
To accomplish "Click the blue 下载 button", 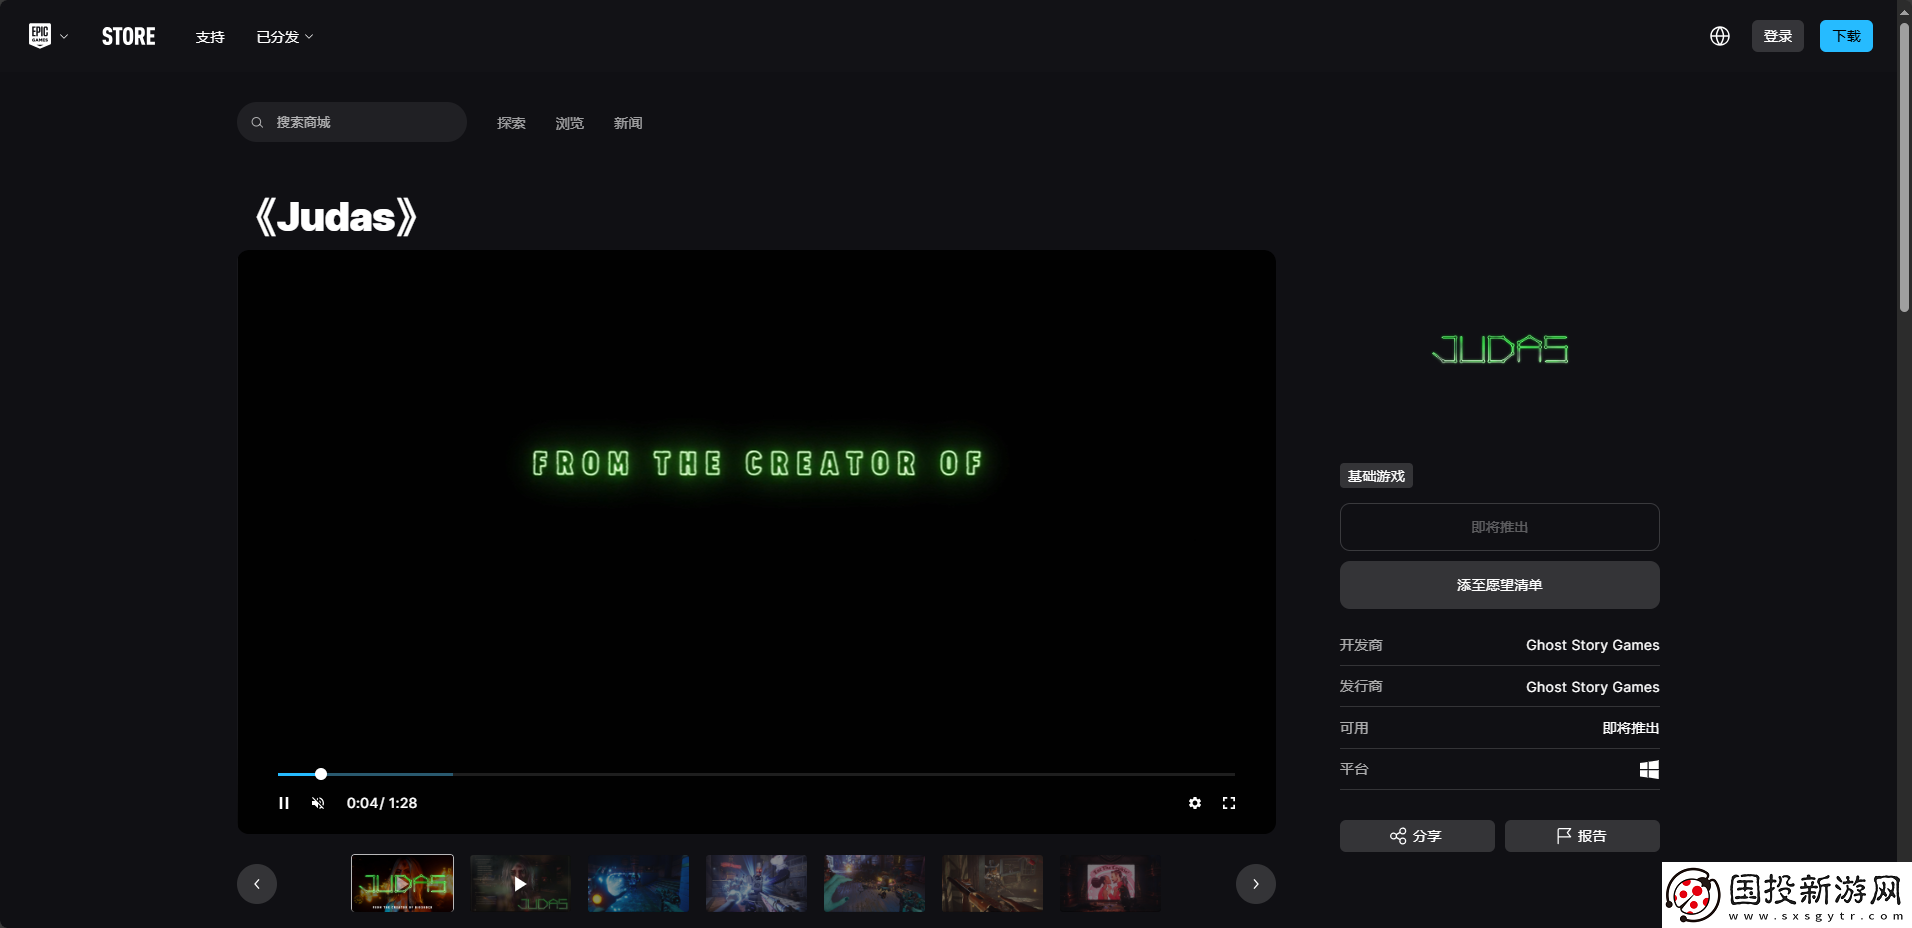I will (x=1846, y=36).
